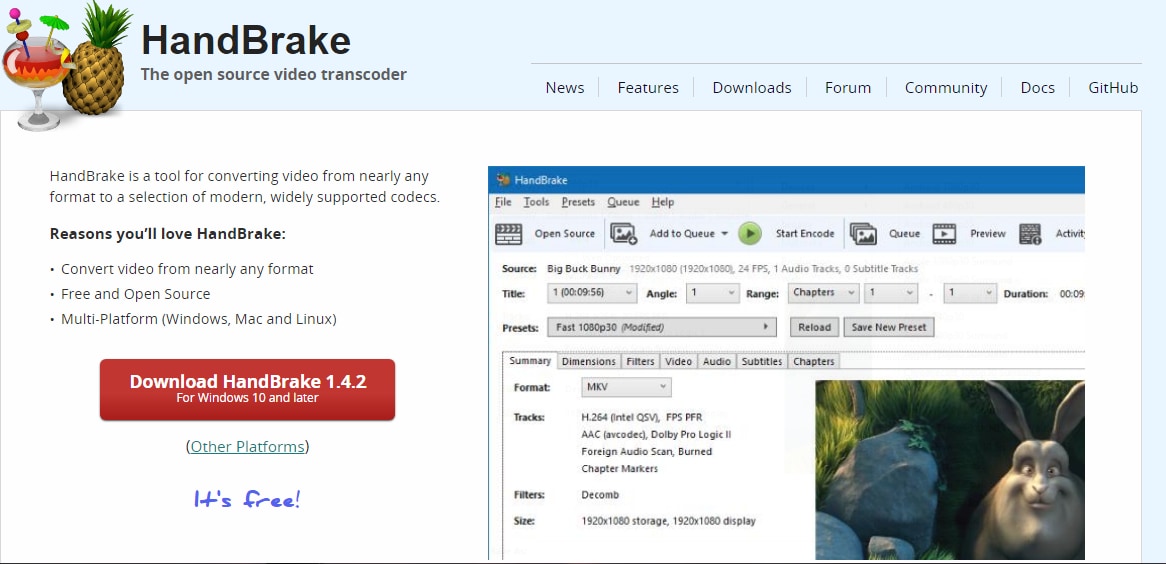Click the "Big Buck Bunny" source name

tap(584, 269)
